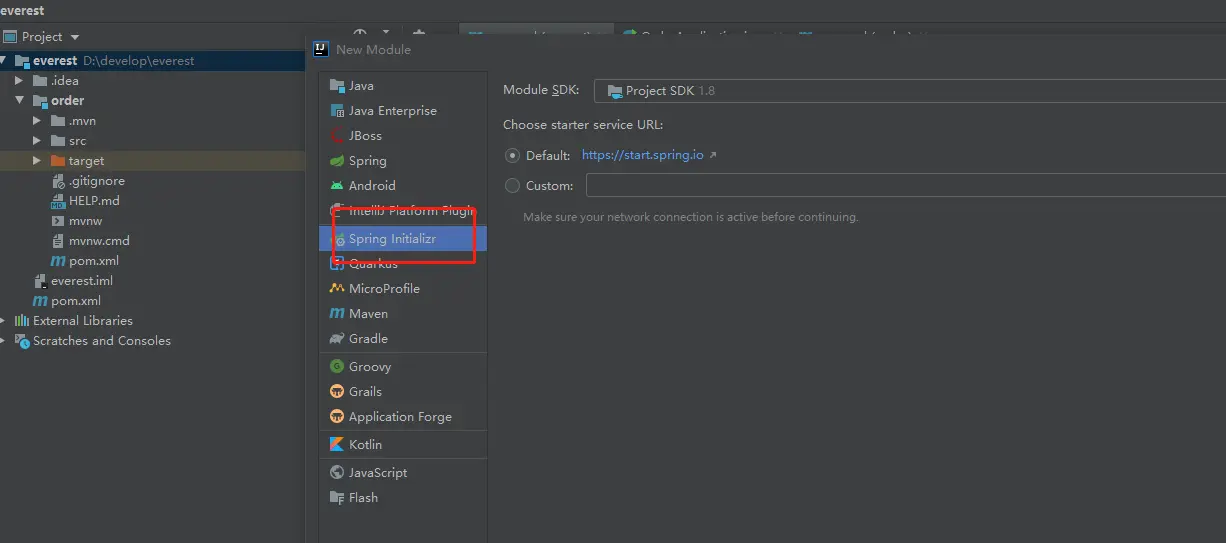This screenshot has width=1226, height=543.
Task: Collapse the order module folder
Action: [x=19, y=101]
